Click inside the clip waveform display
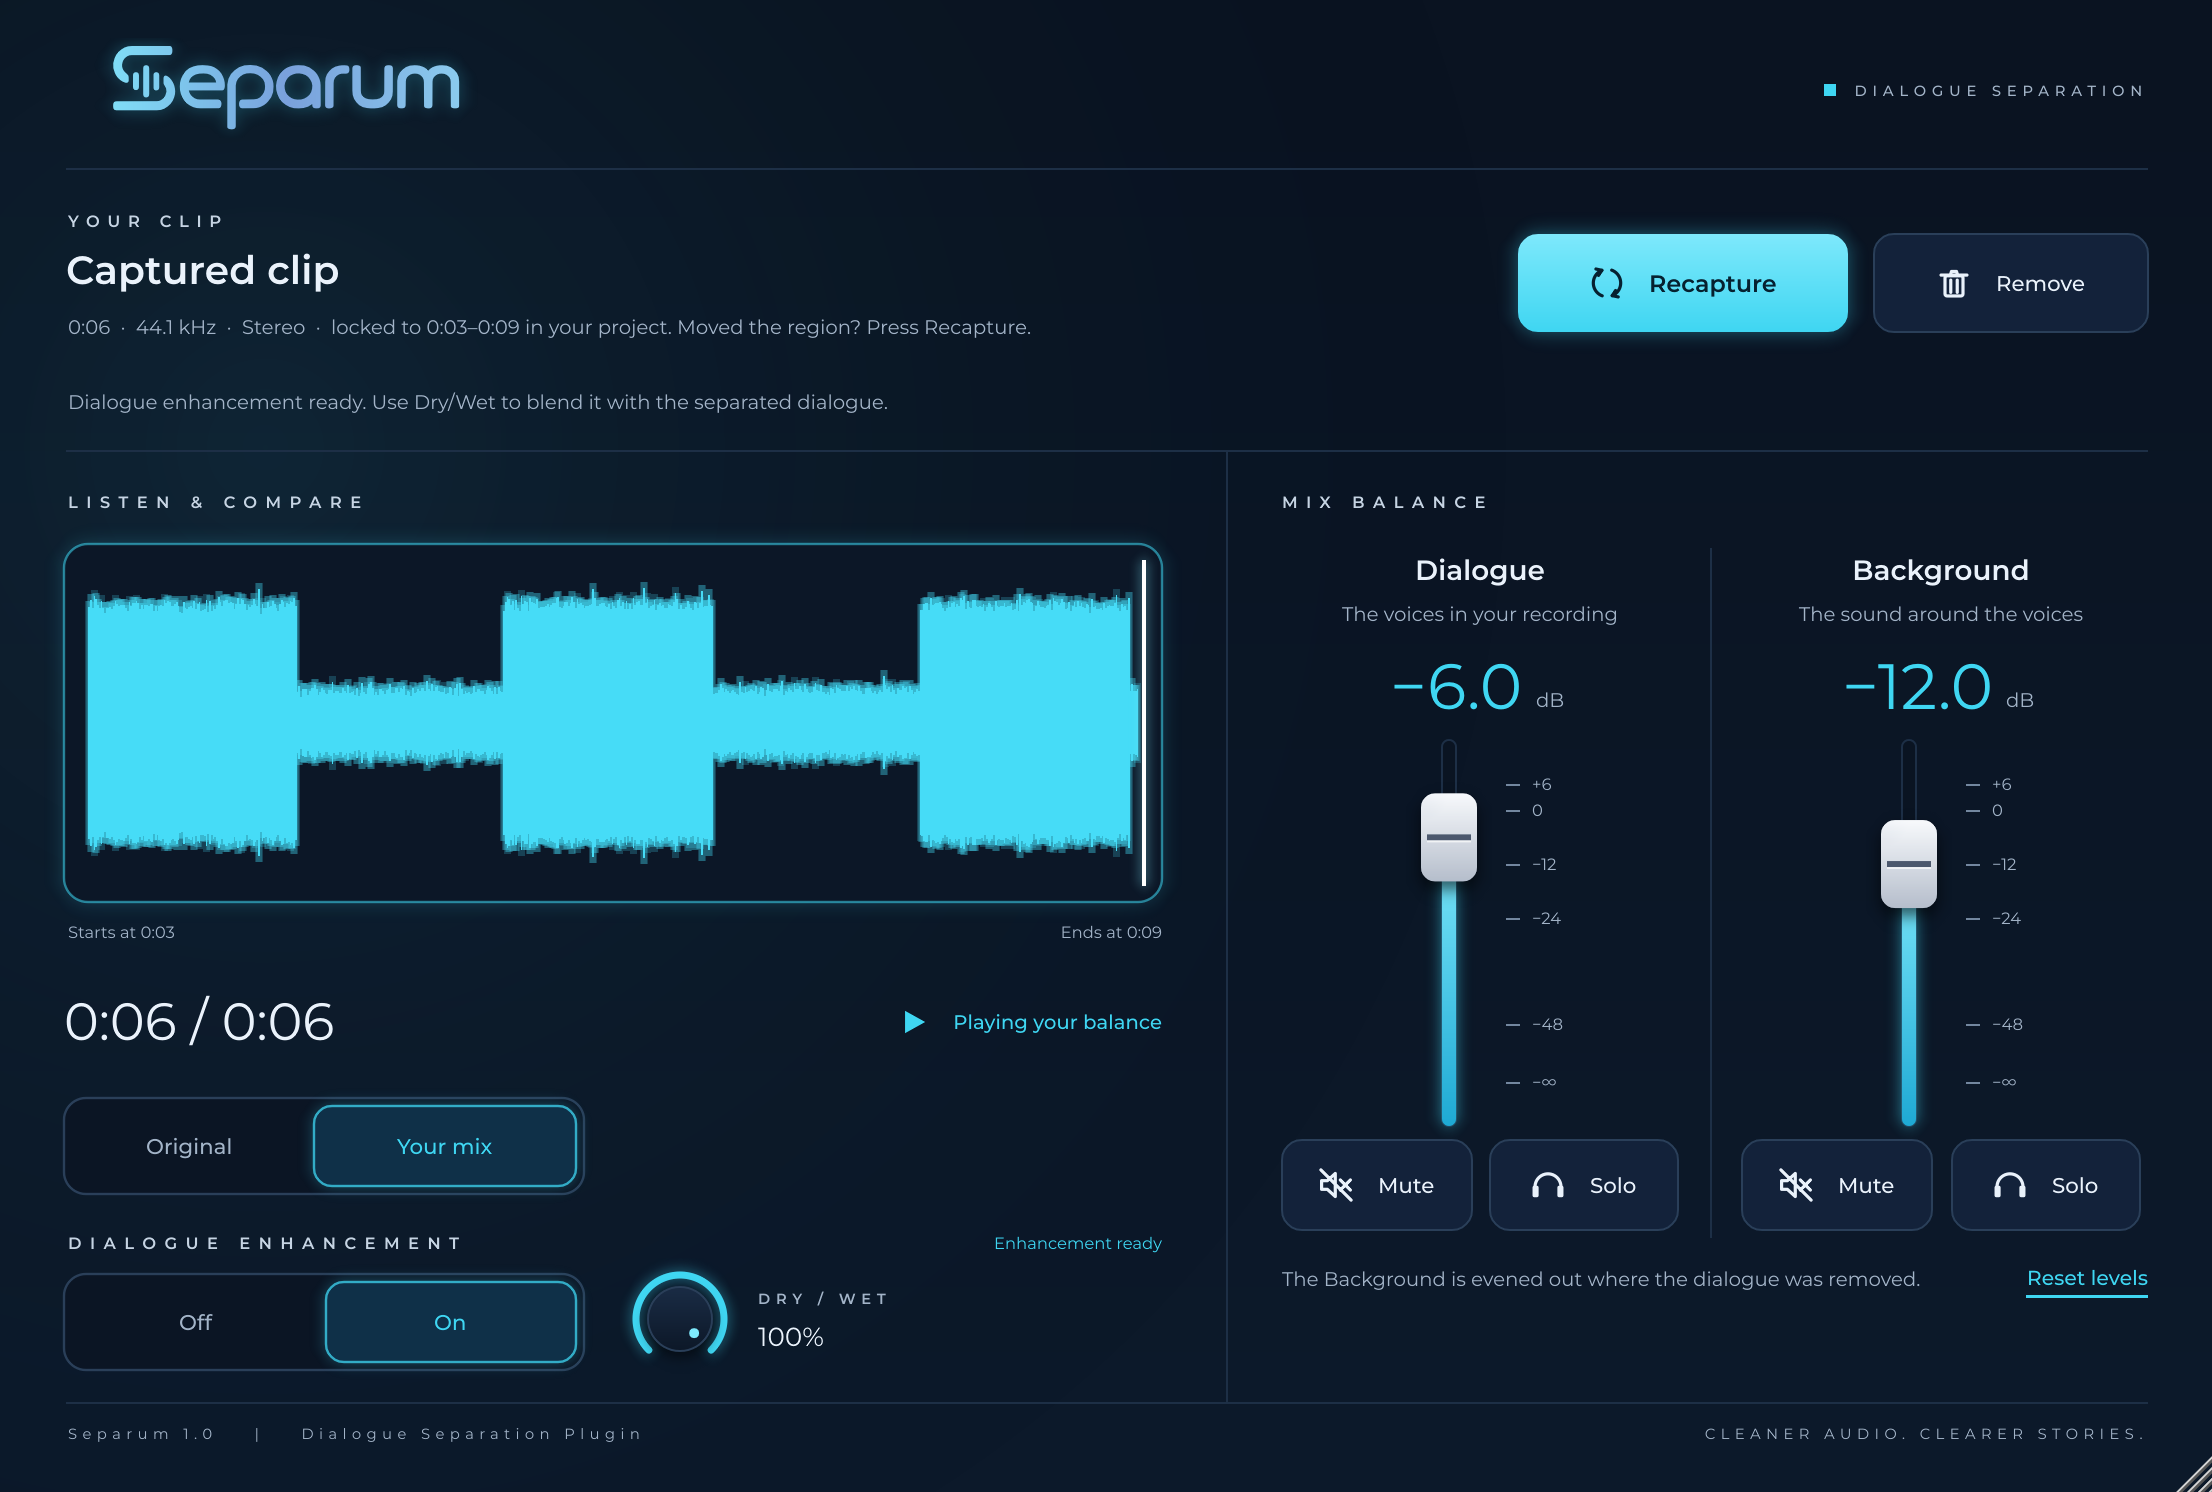The height and width of the screenshot is (1492, 2212). click(x=612, y=723)
